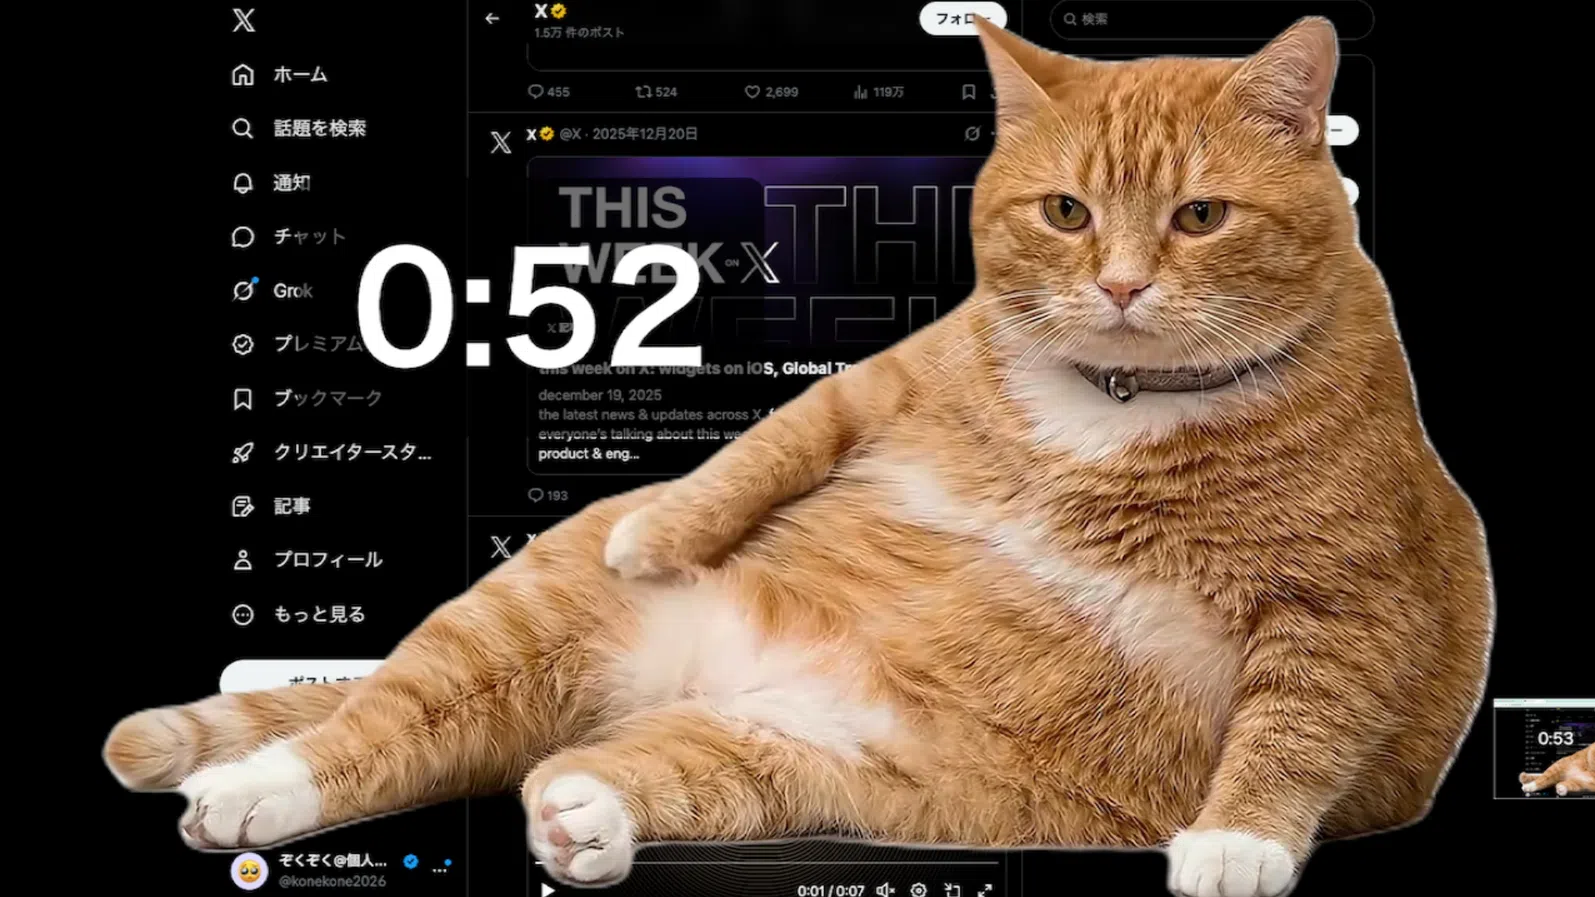Like the post with 2,699 likes
Image resolution: width=1595 pixels, height=897 pixels.
pyautogui.click(x=752, y=92)
